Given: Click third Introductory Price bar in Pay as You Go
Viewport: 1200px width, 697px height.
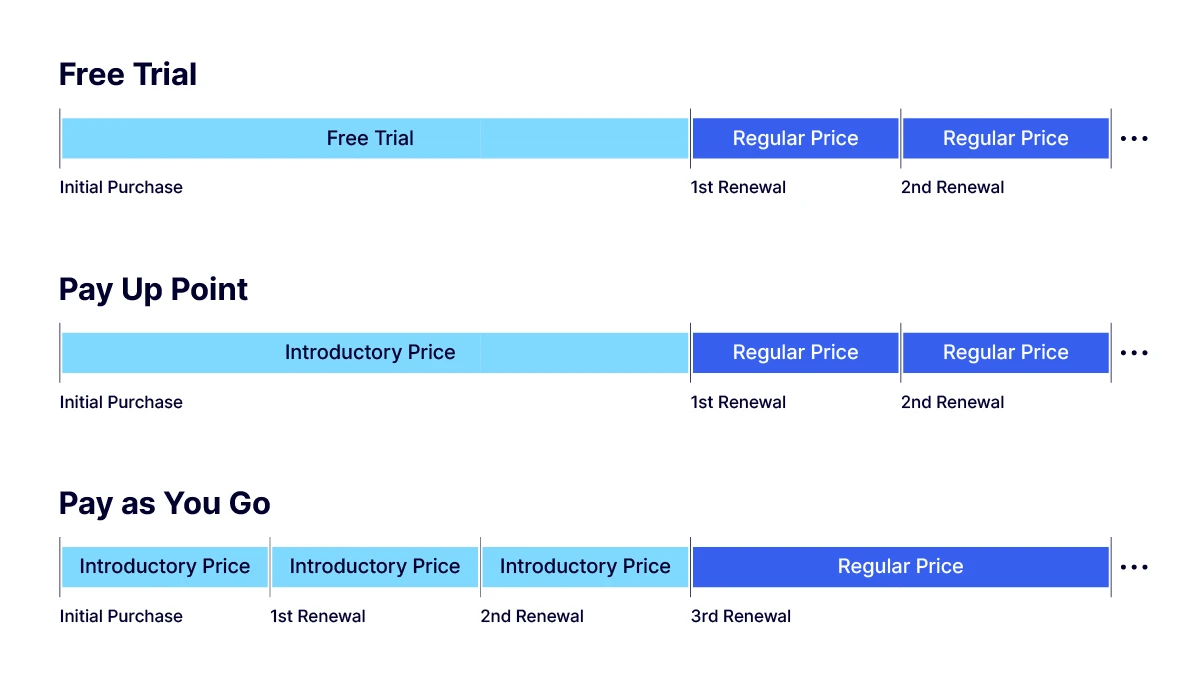Looking at the screenshot, I should tap(585, 567).
